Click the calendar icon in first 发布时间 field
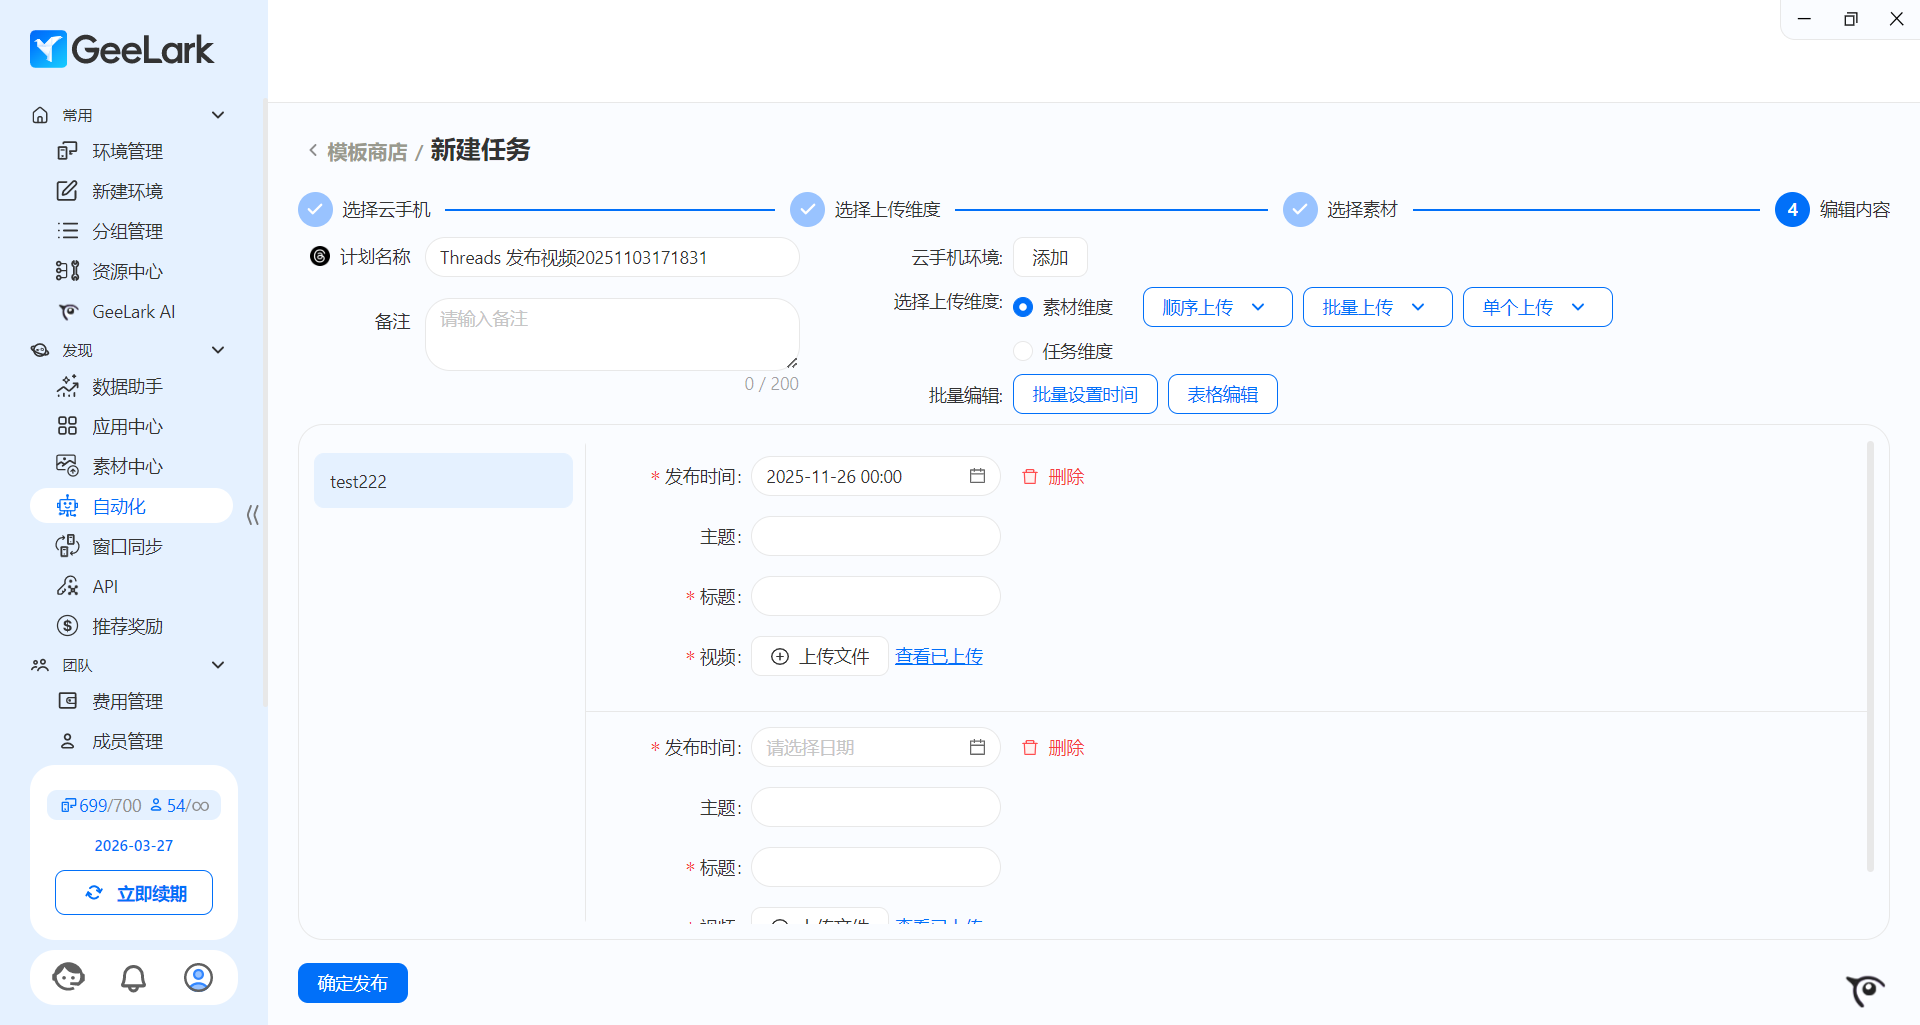This screenshot has width=1920, height=1025. point(977,476)
